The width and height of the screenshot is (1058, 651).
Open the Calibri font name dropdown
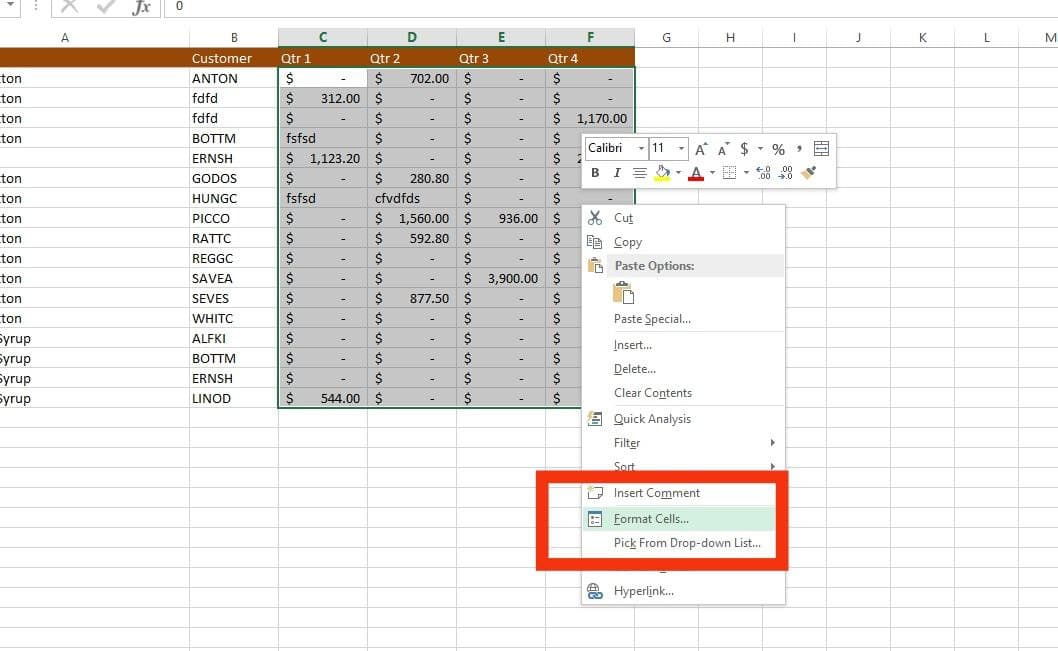coord(640,147)
